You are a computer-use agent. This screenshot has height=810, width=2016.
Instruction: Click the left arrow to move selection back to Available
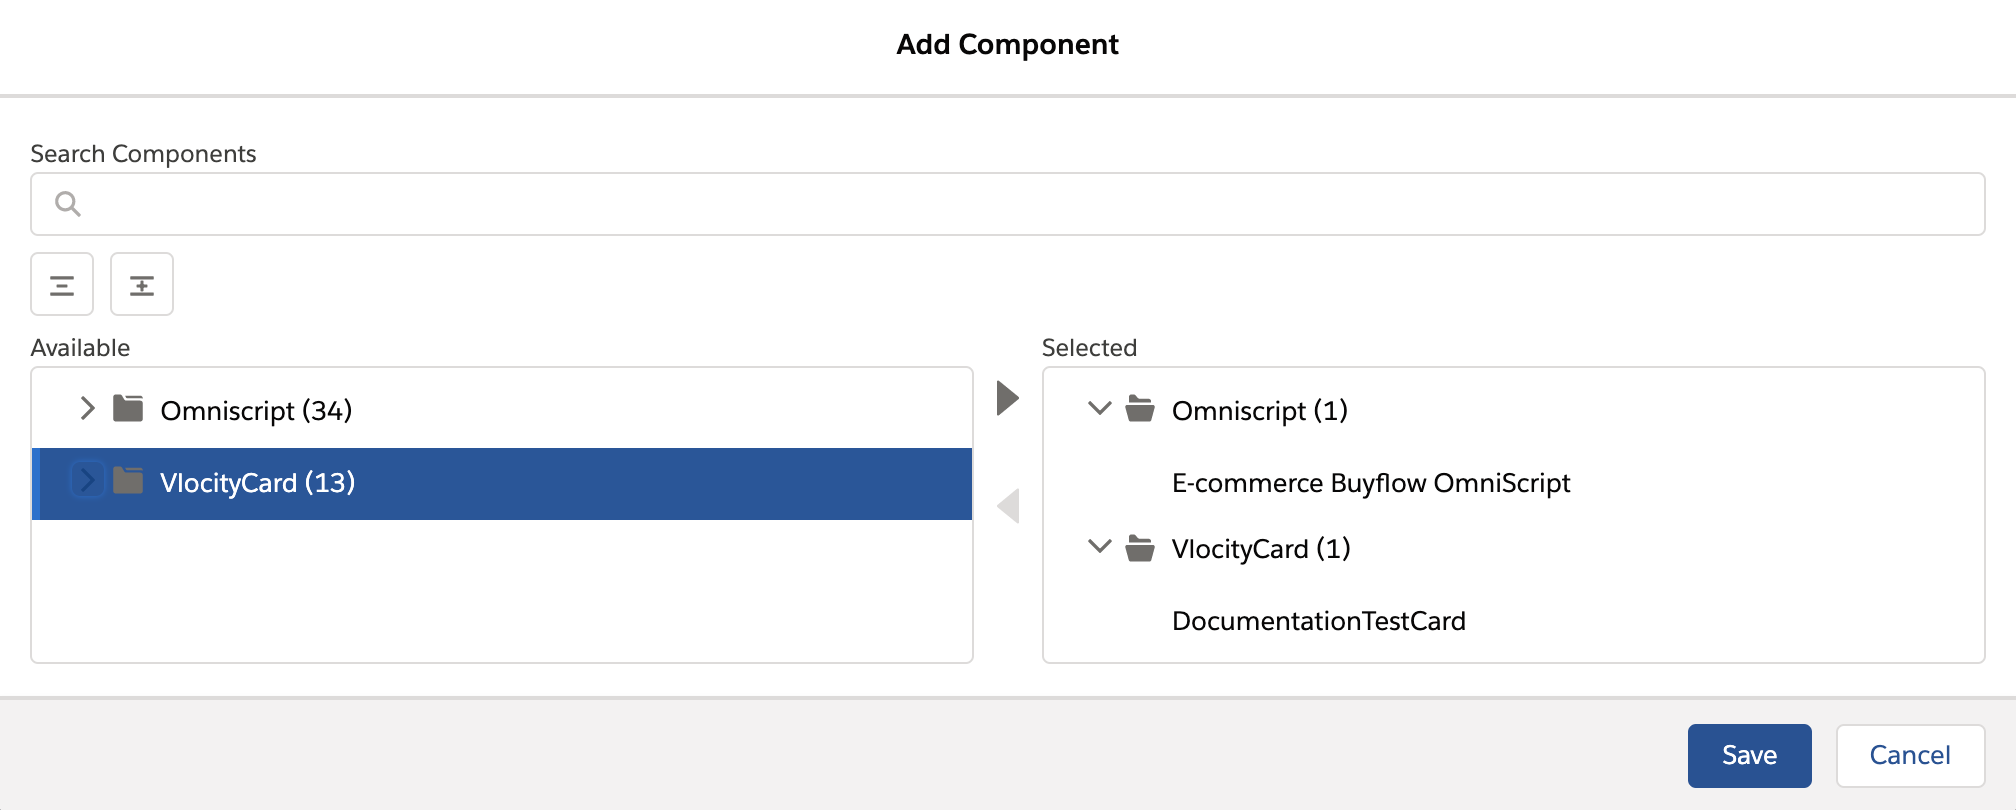(x=1008, y=506)
